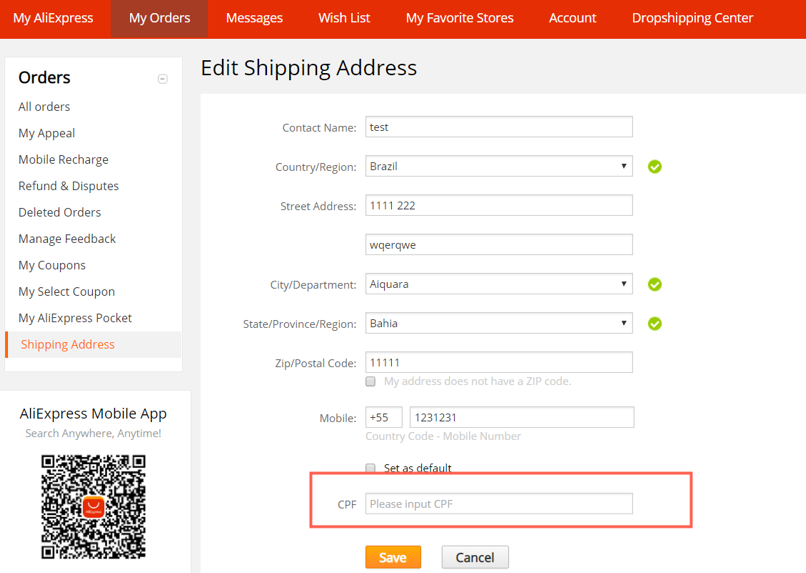
Task: Click green checkmark beside Country/Region
Action: tap(654, 167)
